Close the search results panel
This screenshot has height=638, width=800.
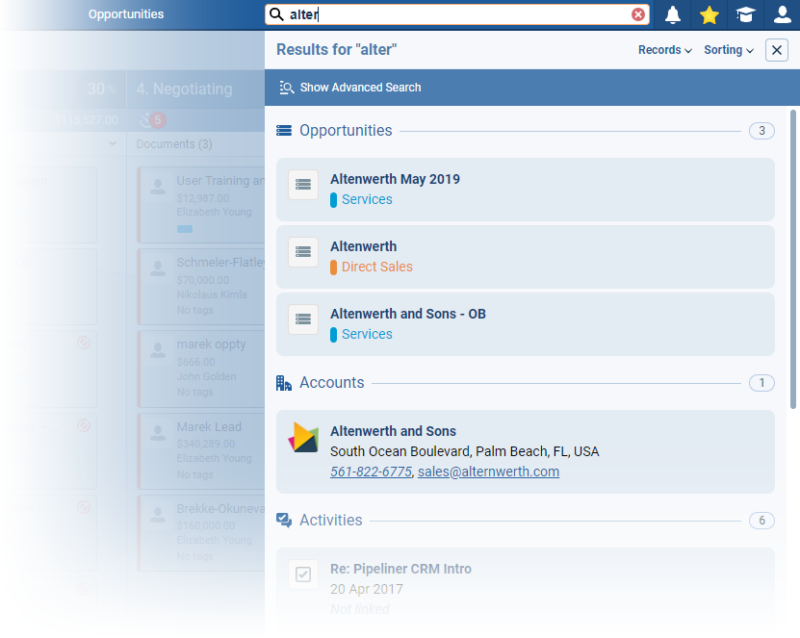coord(776,50)
